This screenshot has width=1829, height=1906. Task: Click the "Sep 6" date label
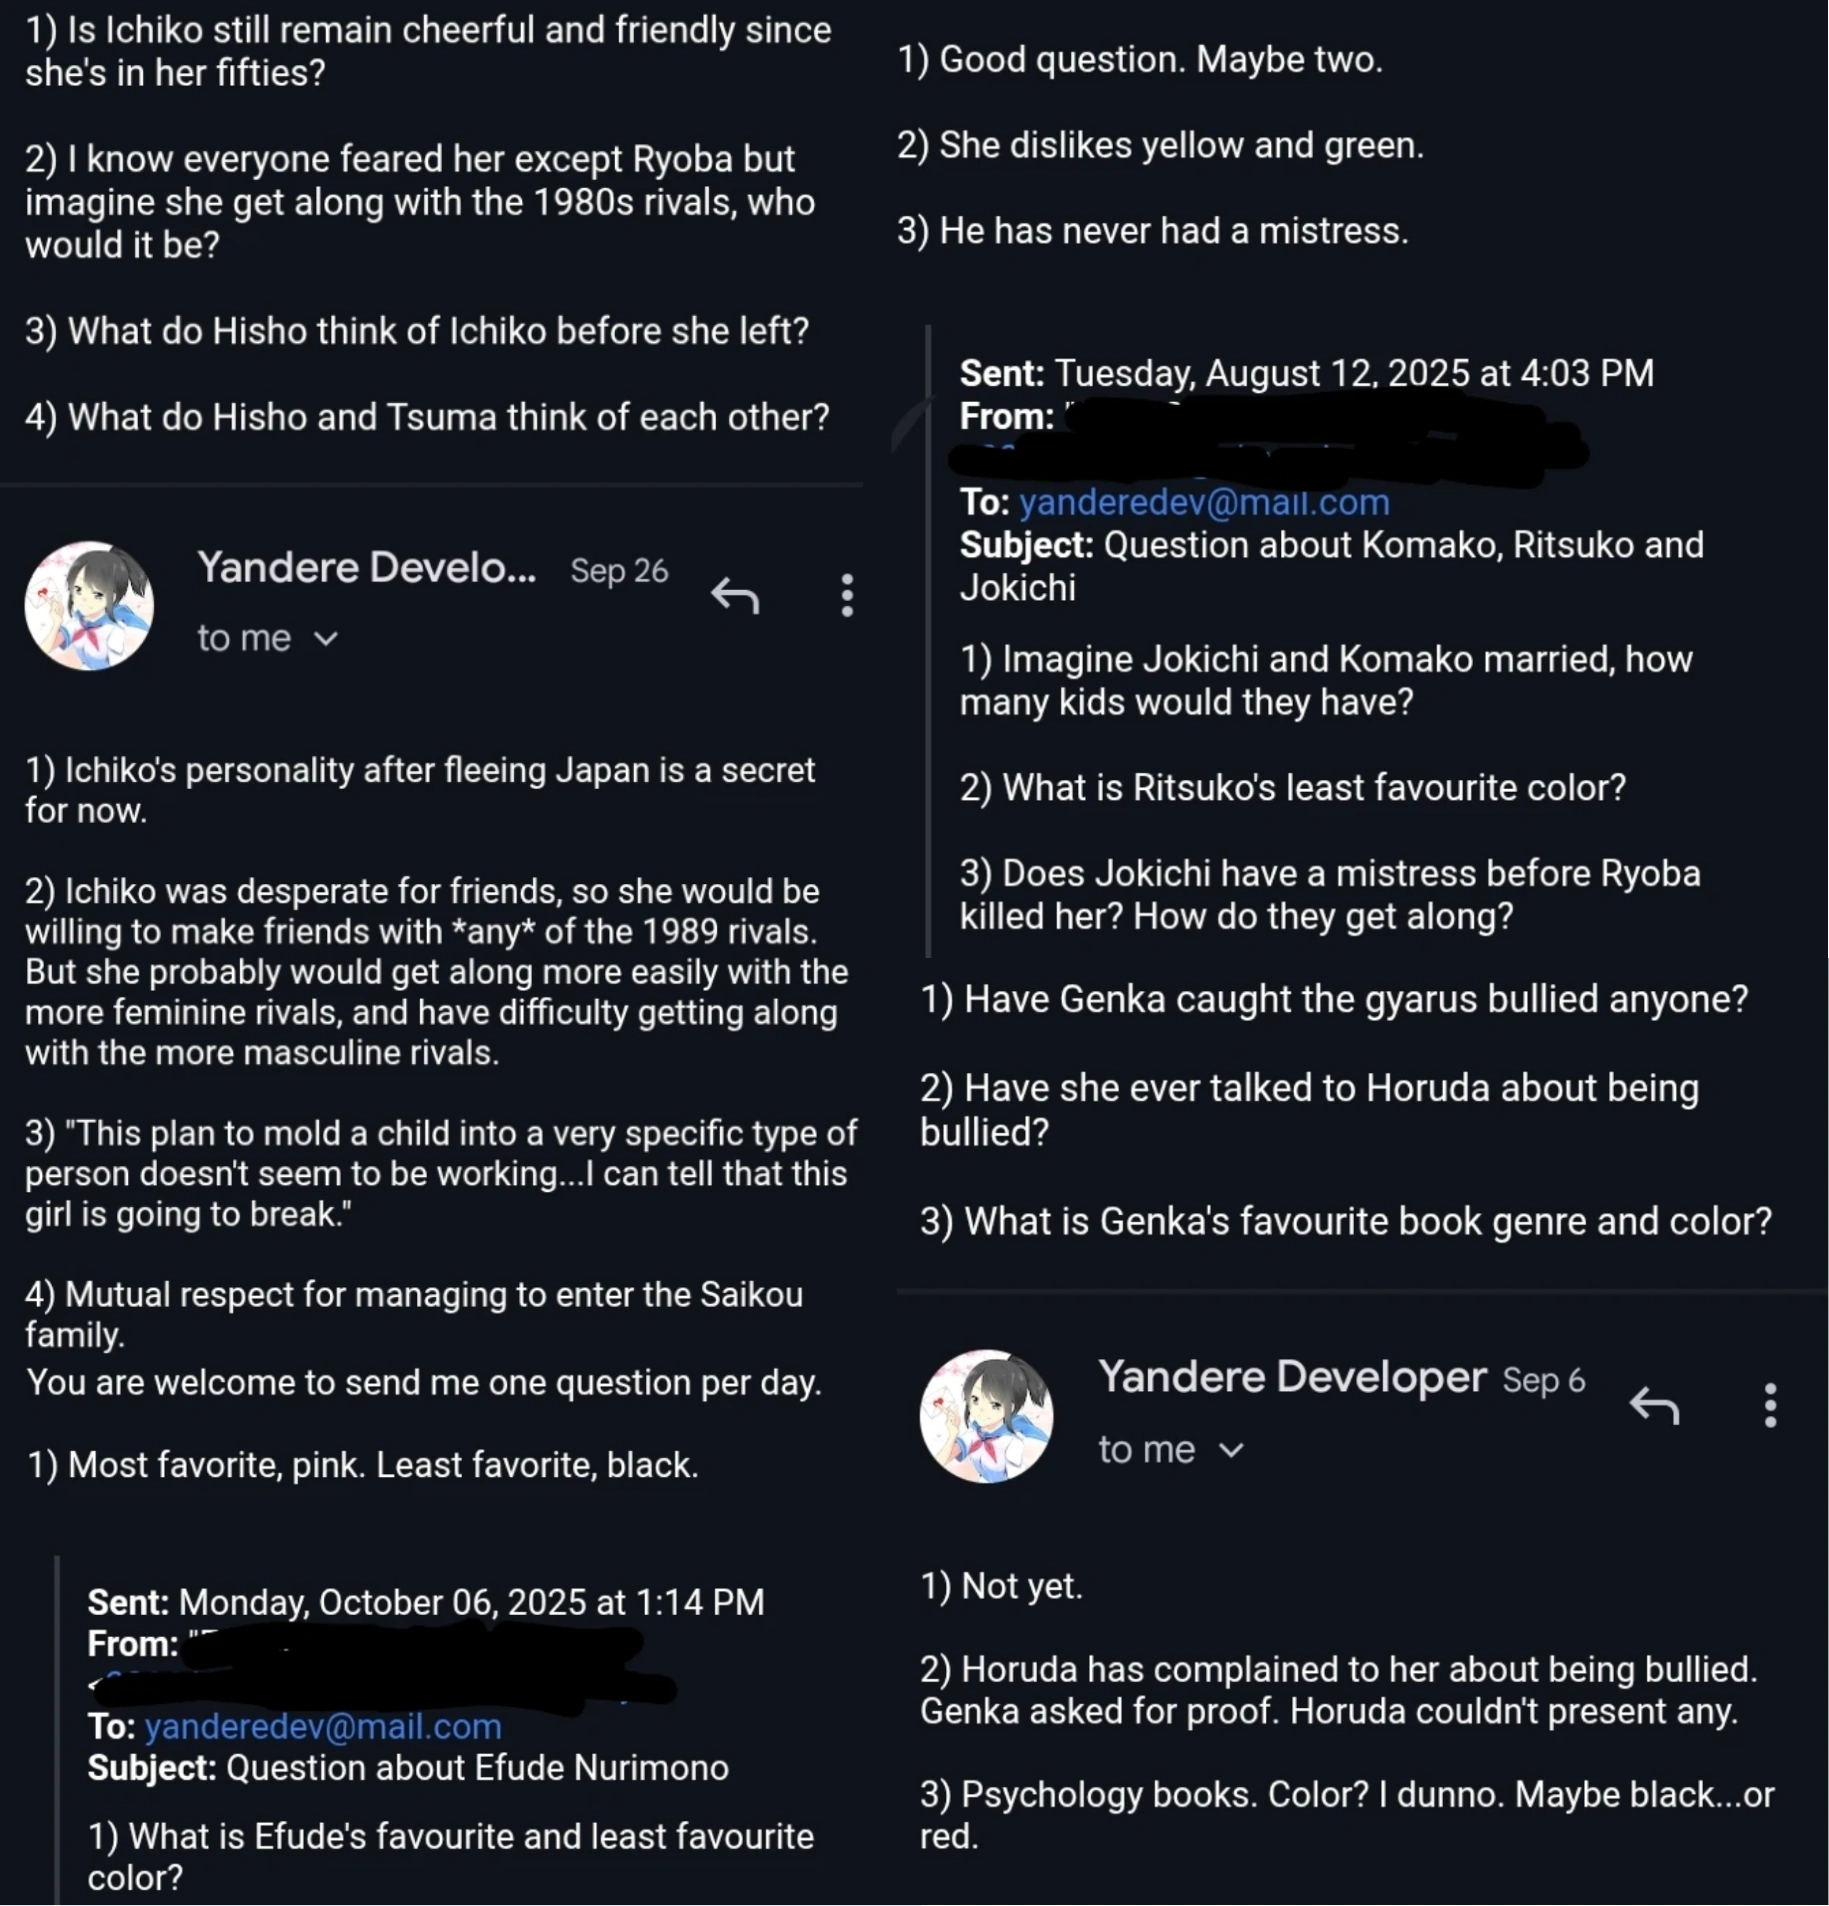point(1543,1380)
